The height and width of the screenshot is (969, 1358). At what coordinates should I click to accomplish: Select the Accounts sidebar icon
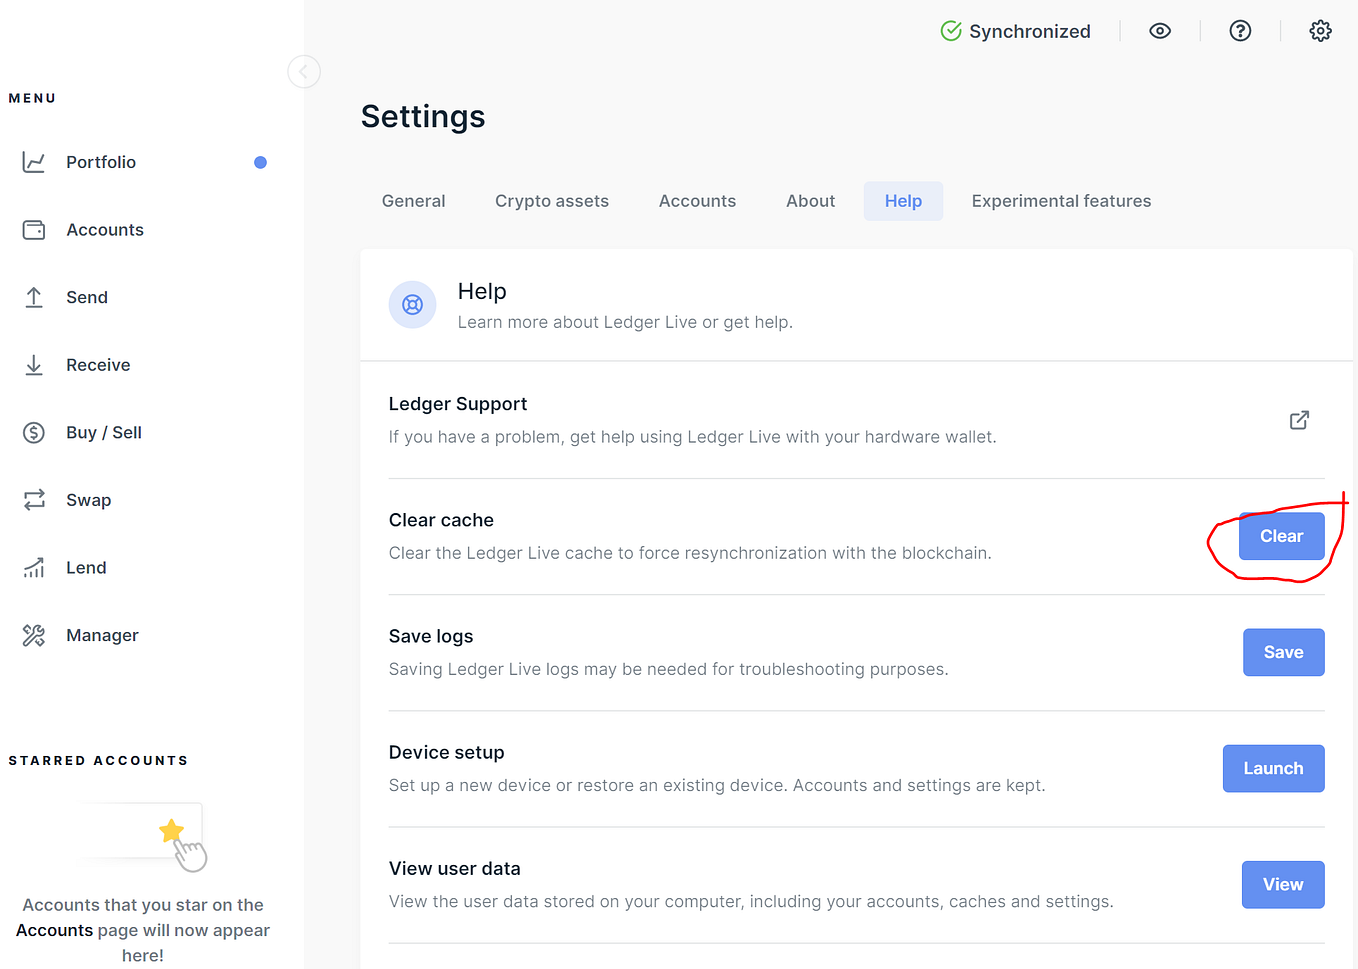pos(104,229)
